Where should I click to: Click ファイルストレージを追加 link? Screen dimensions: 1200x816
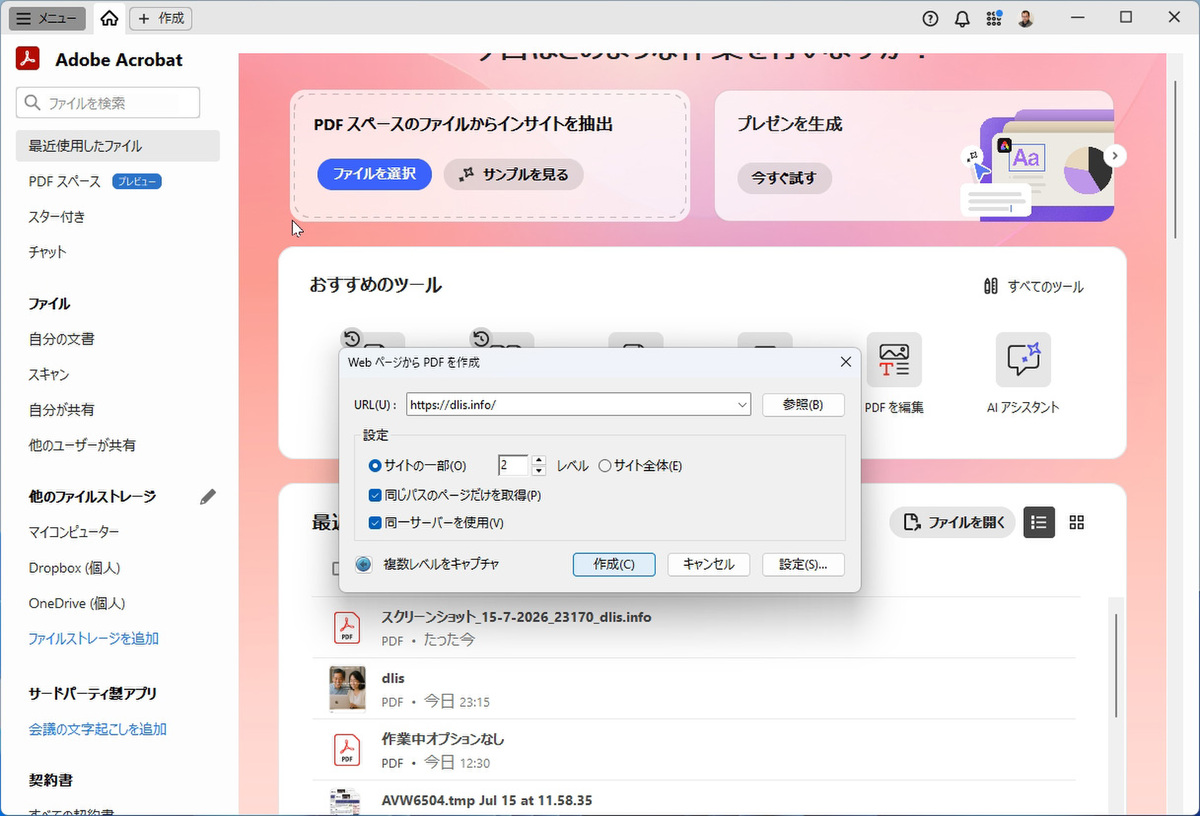click(x=94, y=638)
